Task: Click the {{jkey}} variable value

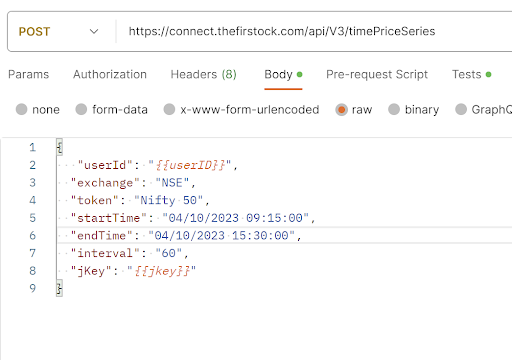Action: click(162, 271)
